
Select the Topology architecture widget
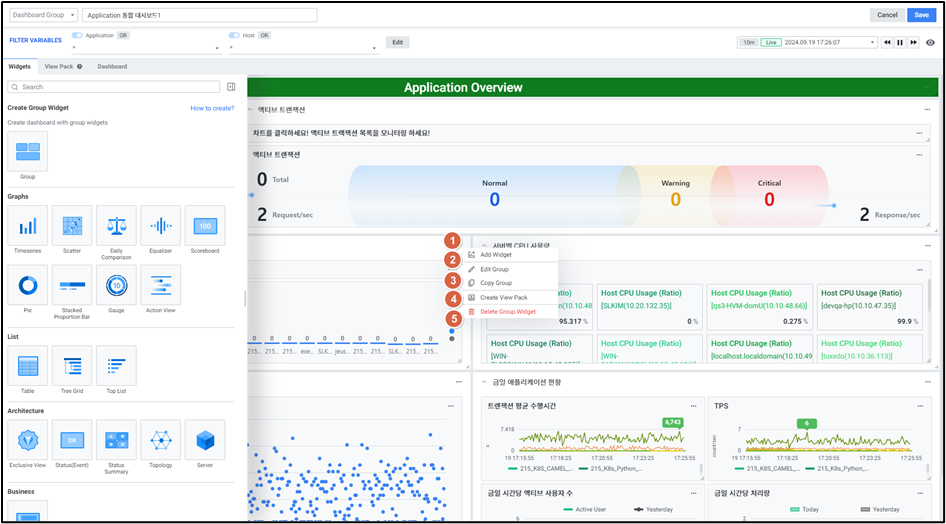(160, 440)
